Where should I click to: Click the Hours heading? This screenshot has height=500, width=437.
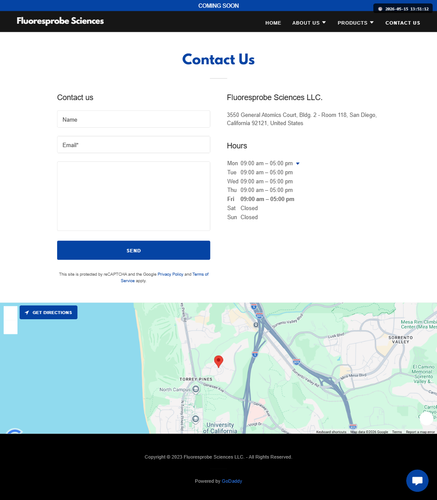click(x=237, y=146)
